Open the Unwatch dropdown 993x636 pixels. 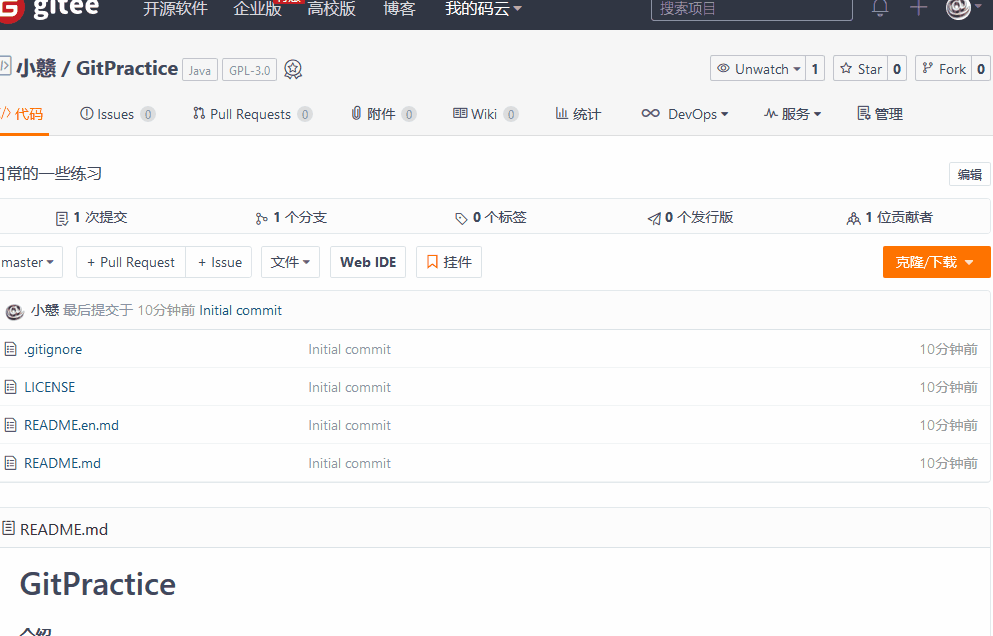point(758,68)
